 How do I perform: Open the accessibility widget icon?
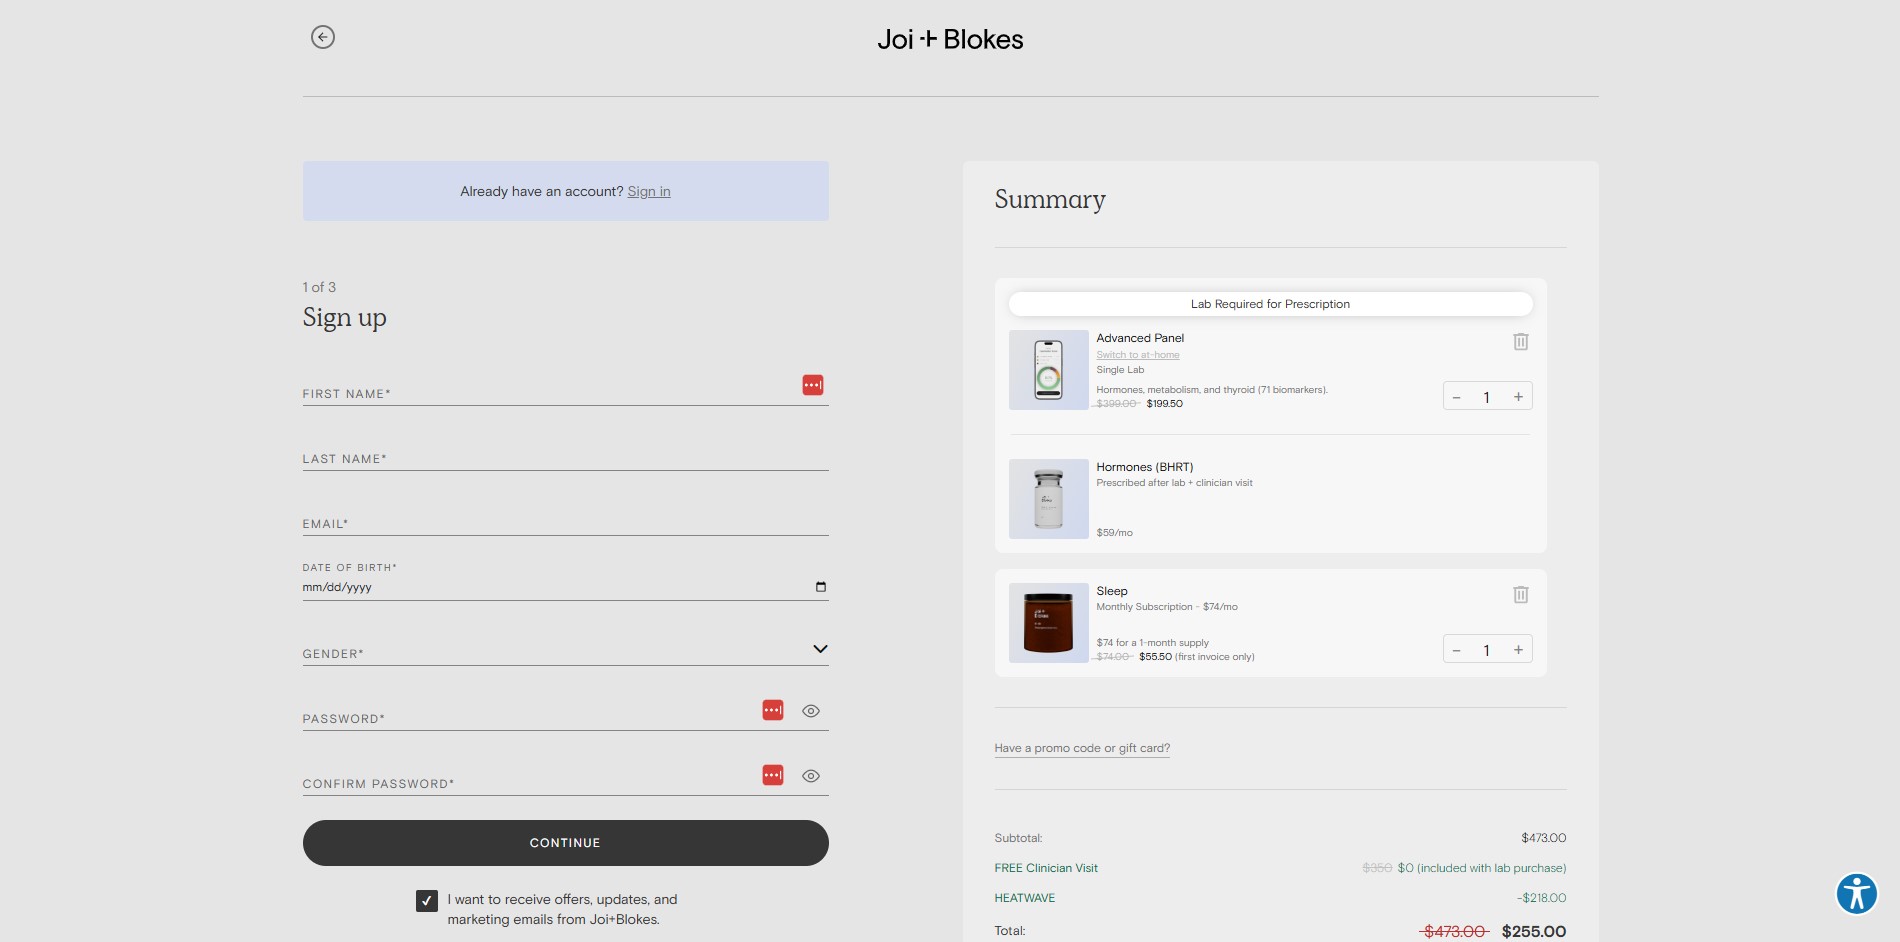[x=1856, y=894]
